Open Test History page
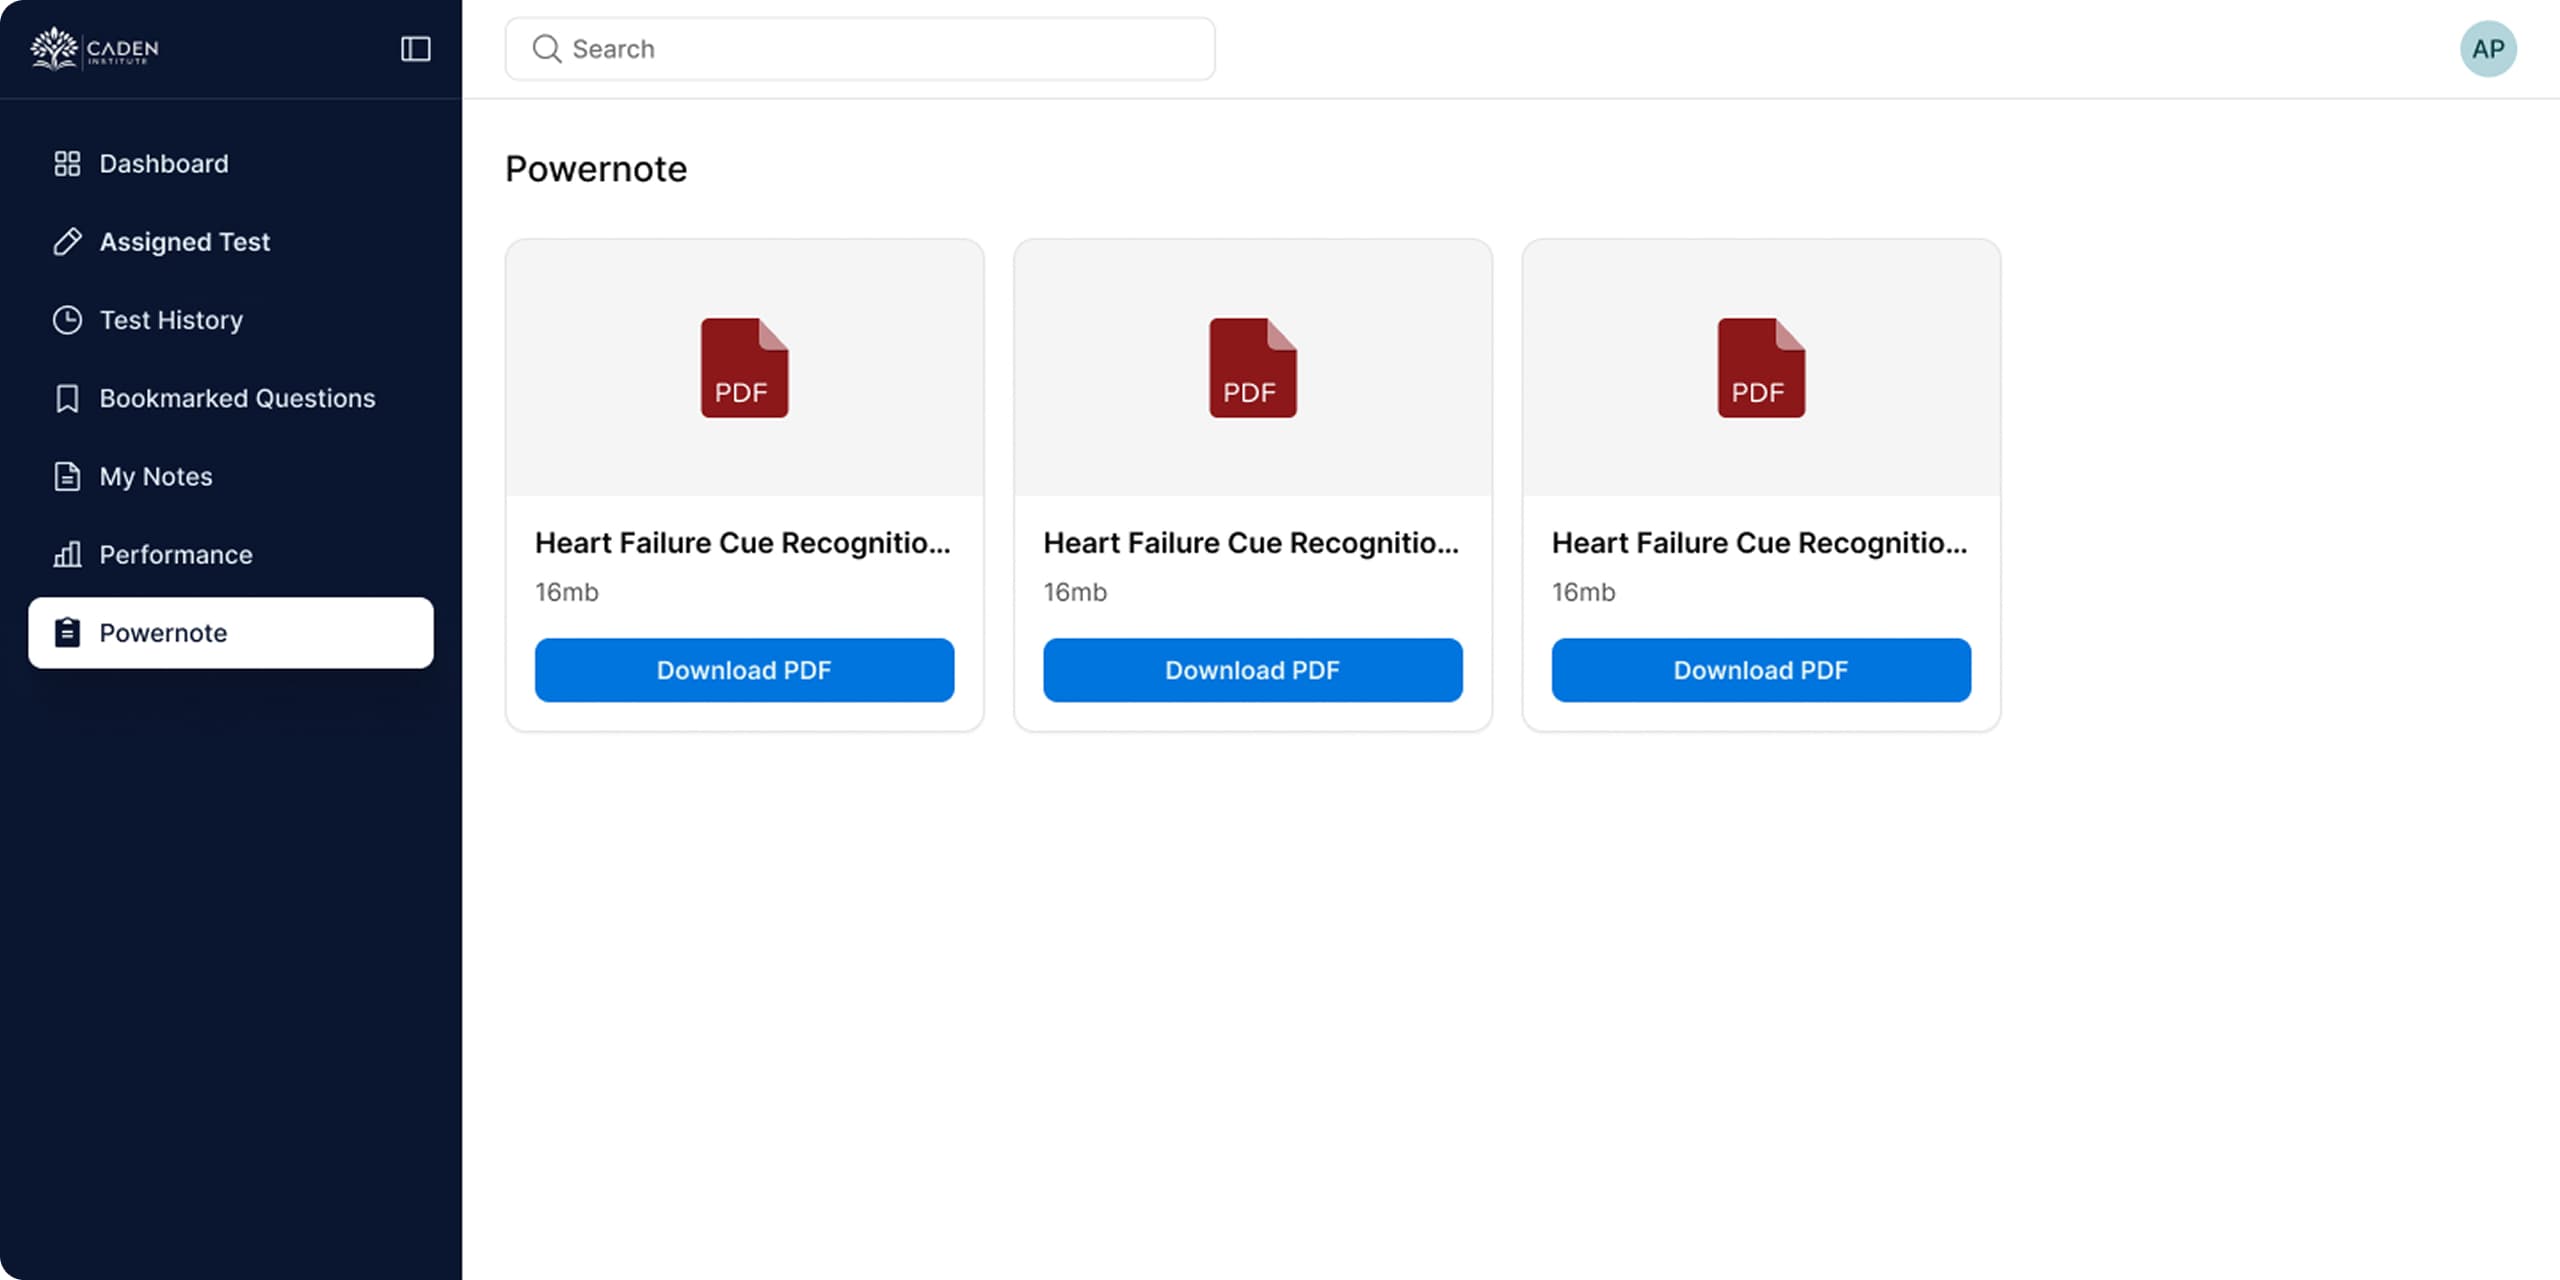 pos(231,319)
